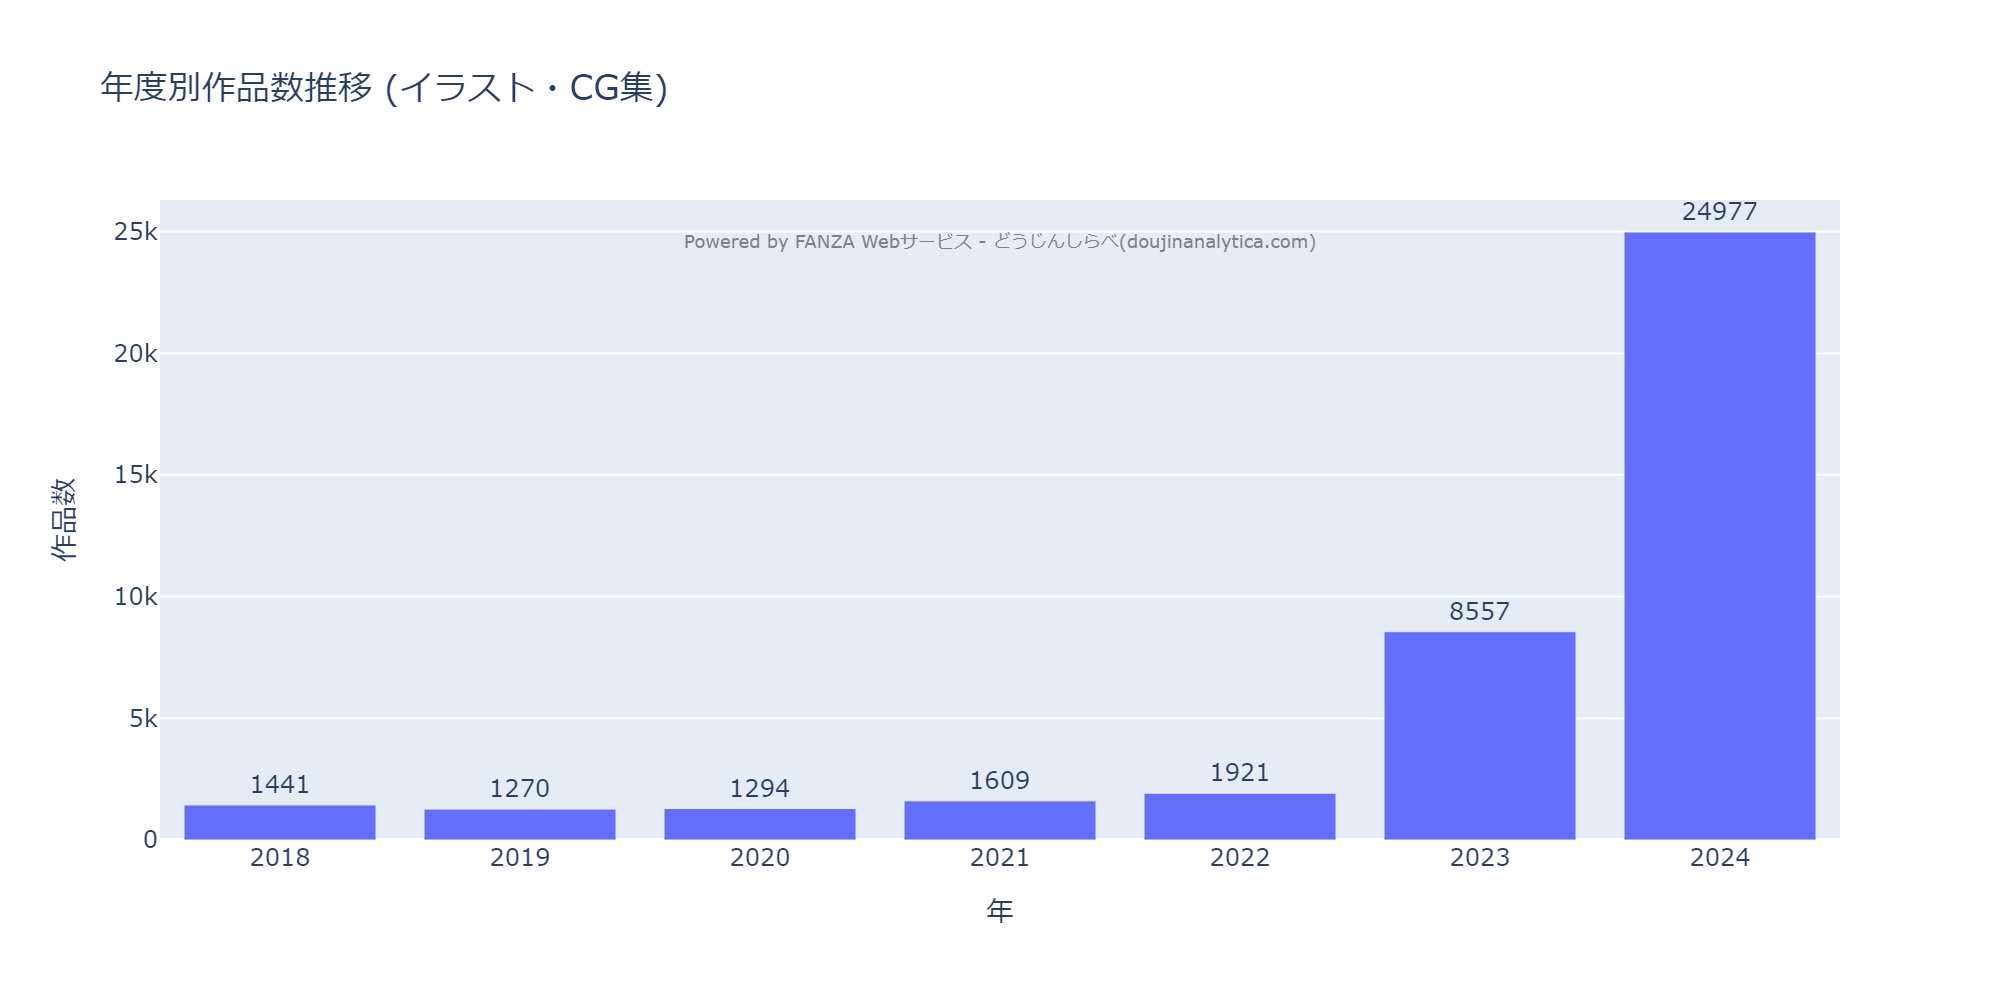Select the 2022 bar
Image resolution: width=2000 pixels, height=1000 pixels.
pyautogui.click(x=1239, y=816)
